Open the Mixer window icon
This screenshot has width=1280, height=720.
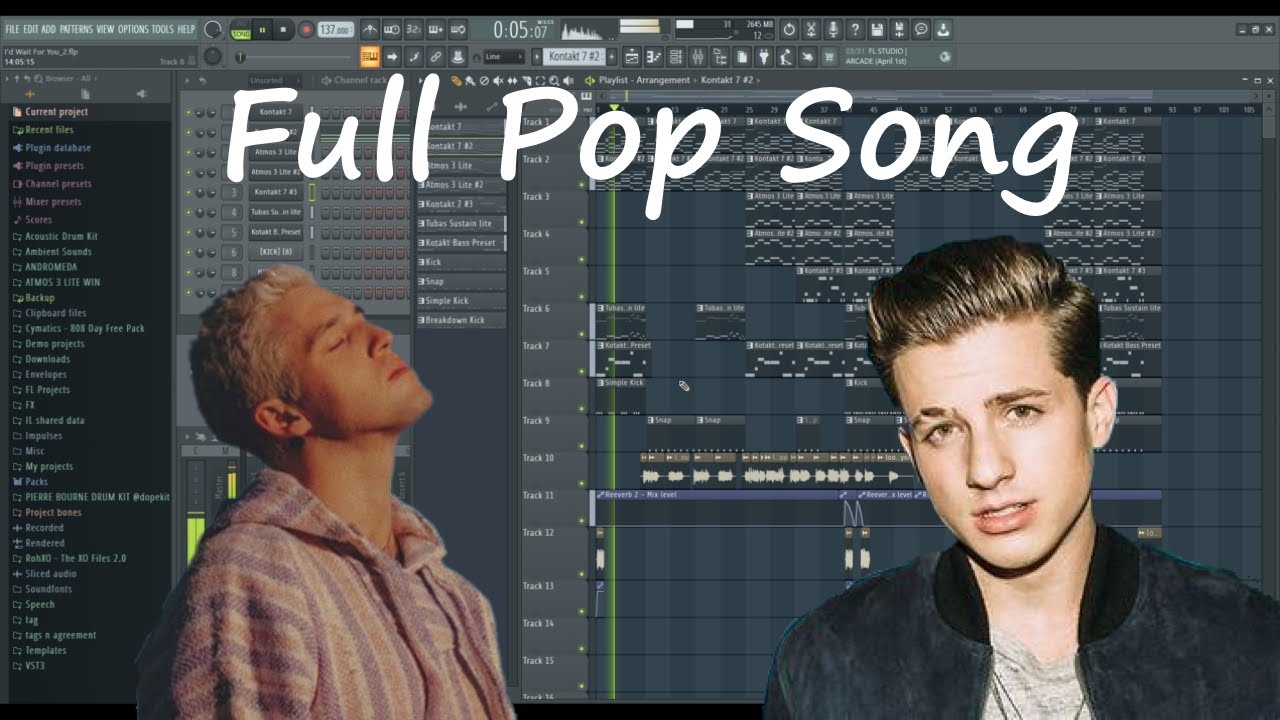tap(698, 56)
